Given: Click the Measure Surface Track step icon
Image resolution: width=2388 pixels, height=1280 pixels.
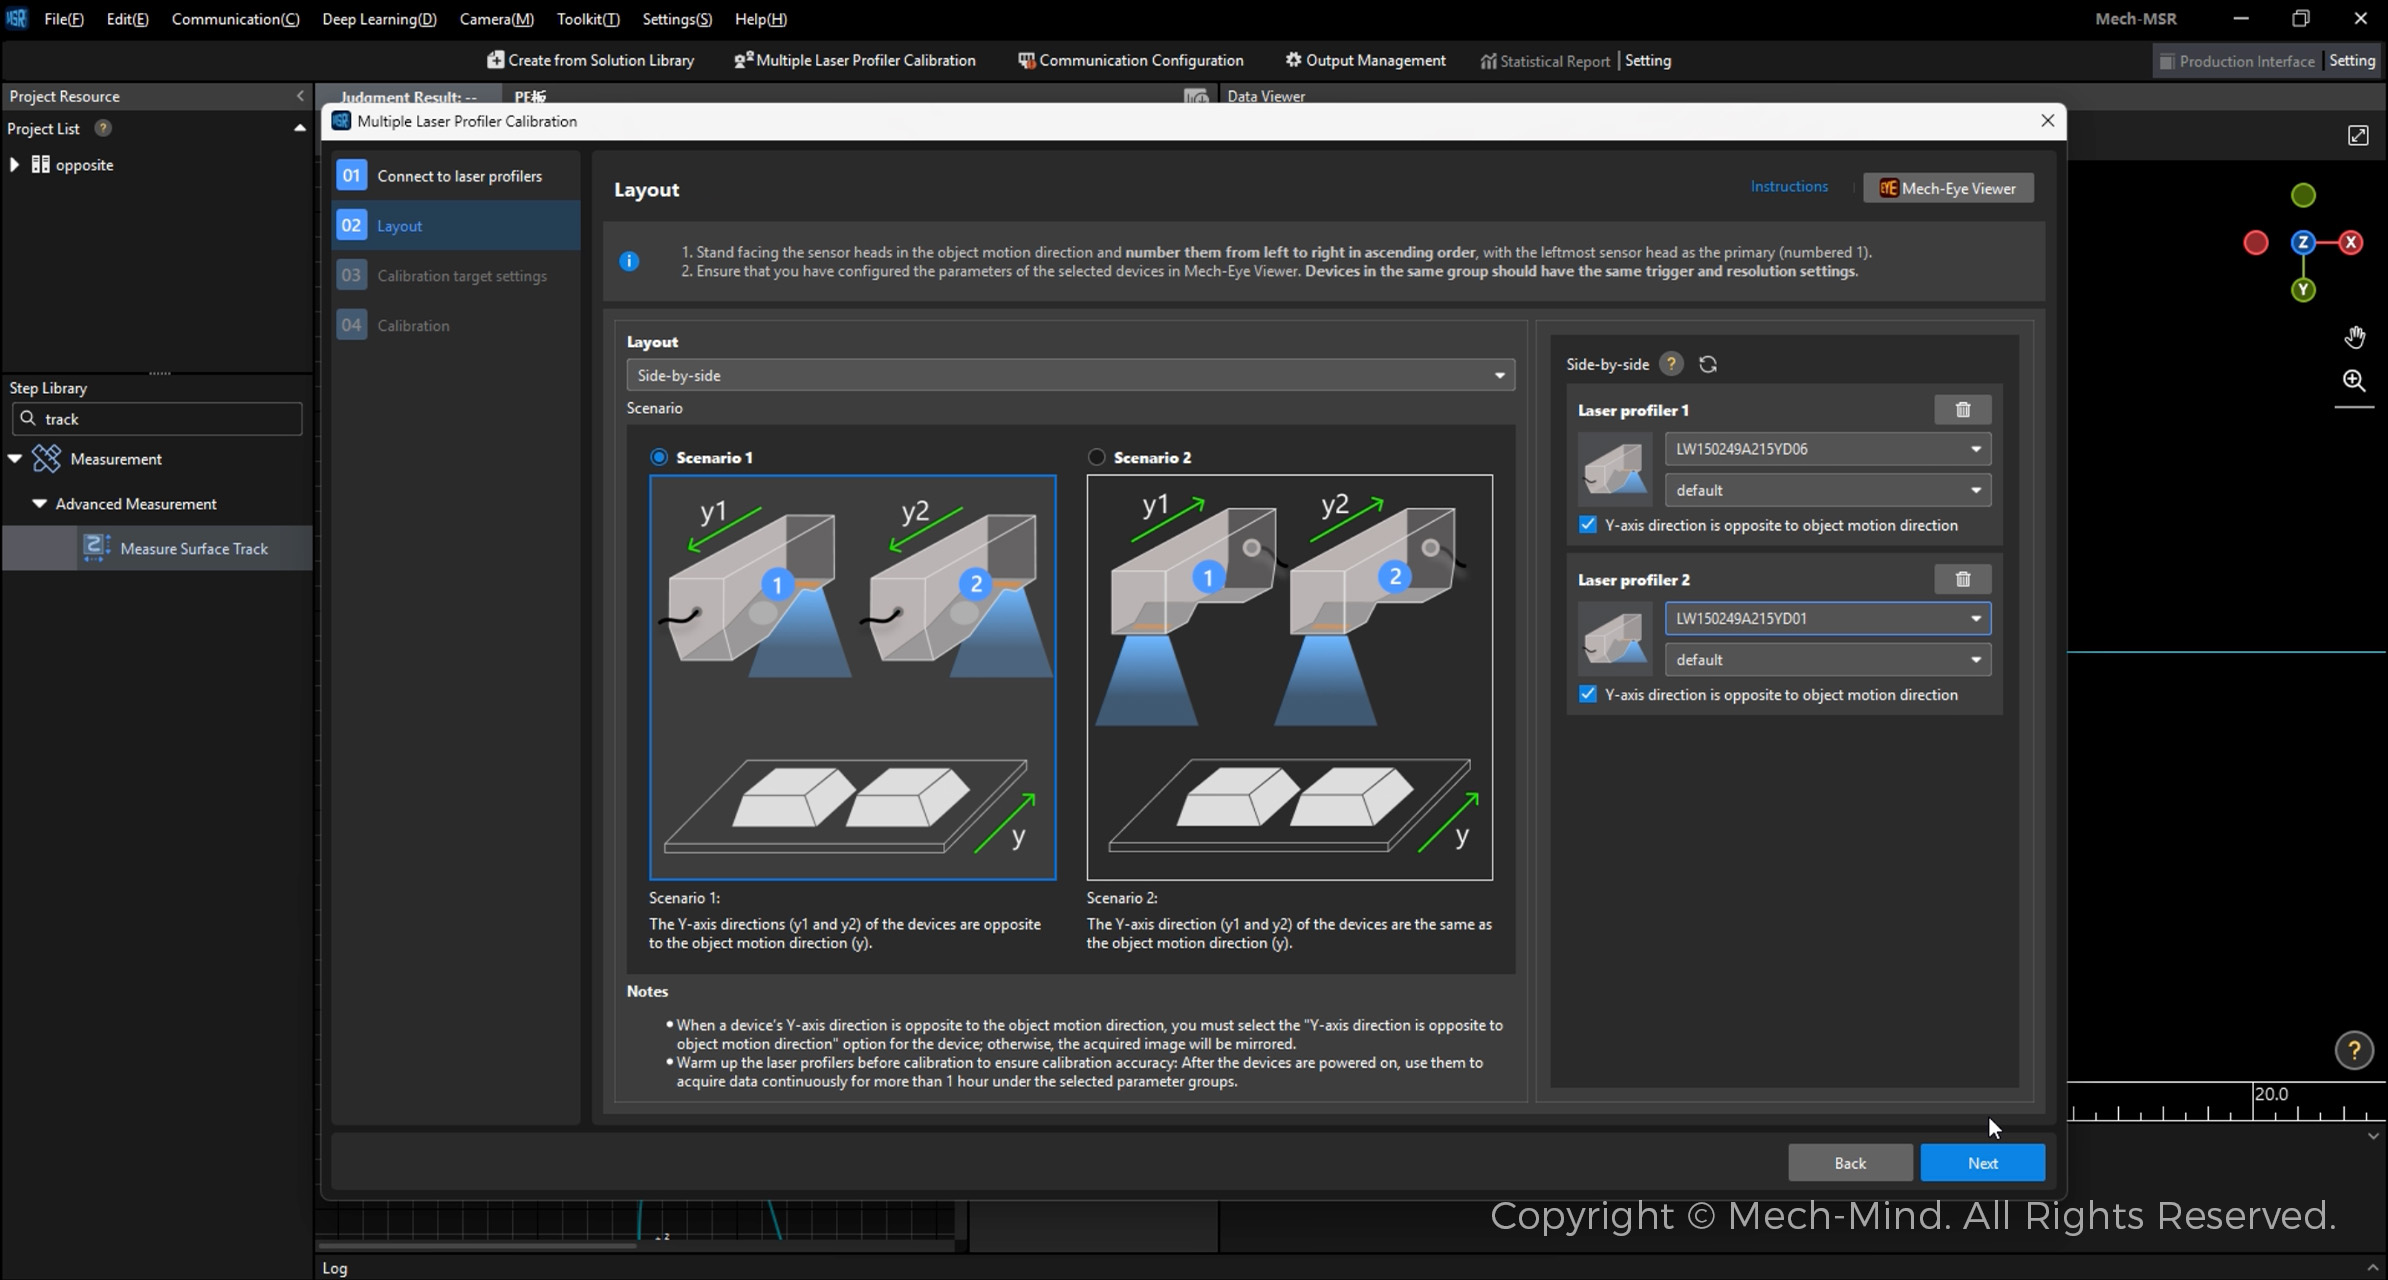Looking at the screenshot, I should [96, 548].
